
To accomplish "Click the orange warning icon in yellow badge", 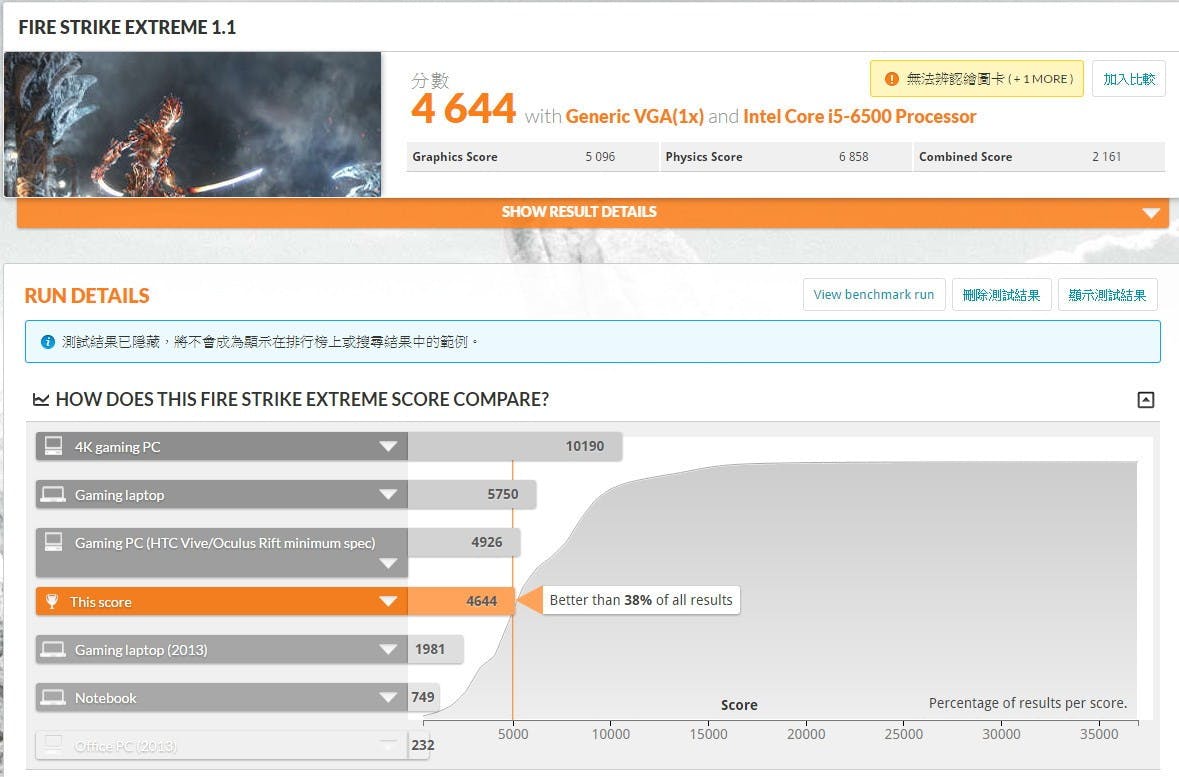I will pos(891,79).
